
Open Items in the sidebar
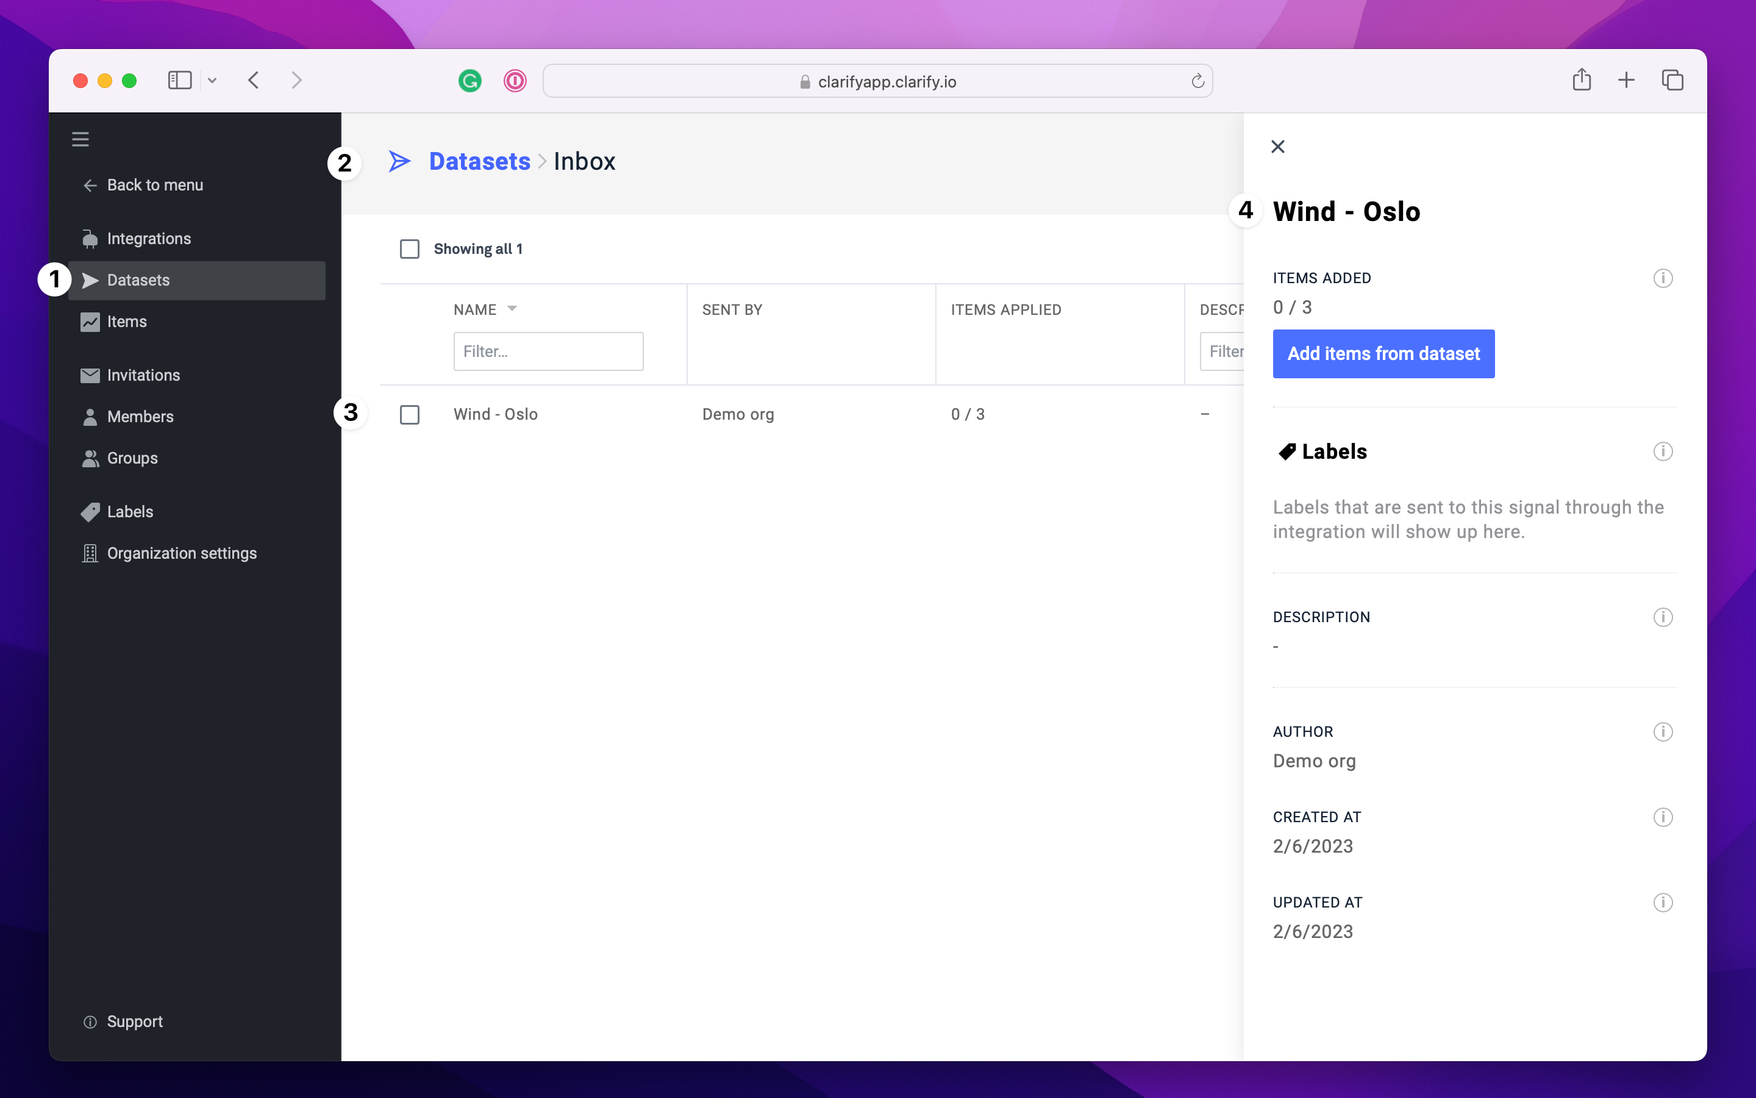[114, 321]
